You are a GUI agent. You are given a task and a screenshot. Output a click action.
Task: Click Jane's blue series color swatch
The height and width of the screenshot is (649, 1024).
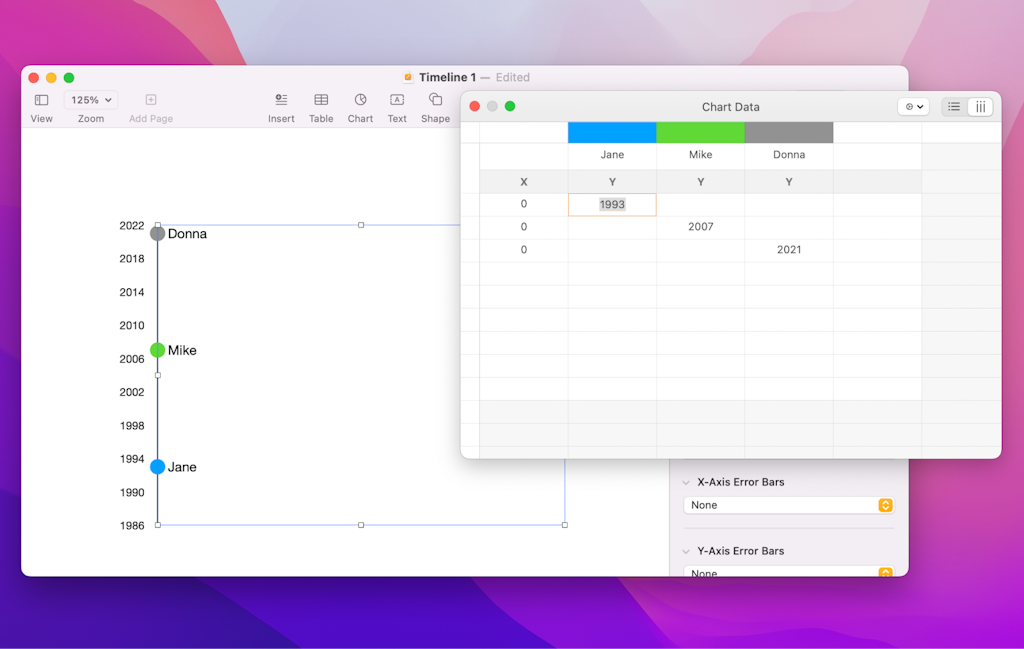click(x=611, y=131)
